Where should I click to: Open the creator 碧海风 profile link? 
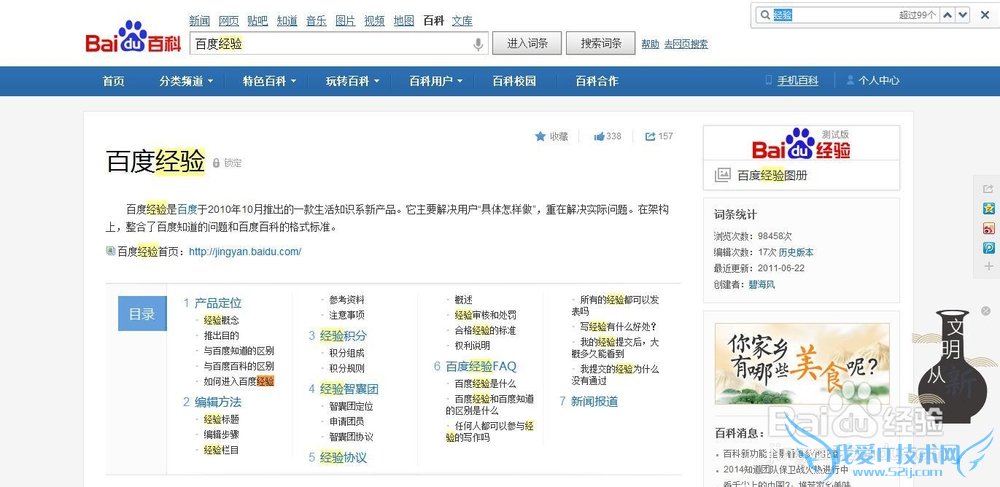pos(762,285)
